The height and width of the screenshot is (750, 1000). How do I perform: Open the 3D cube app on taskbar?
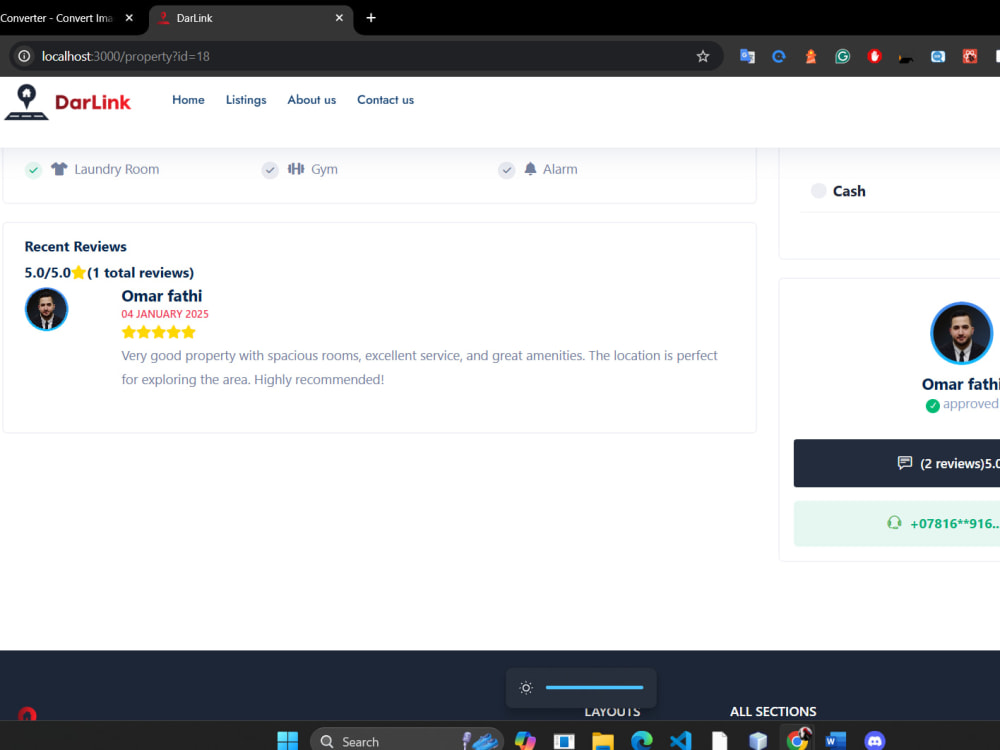[758, 740]
